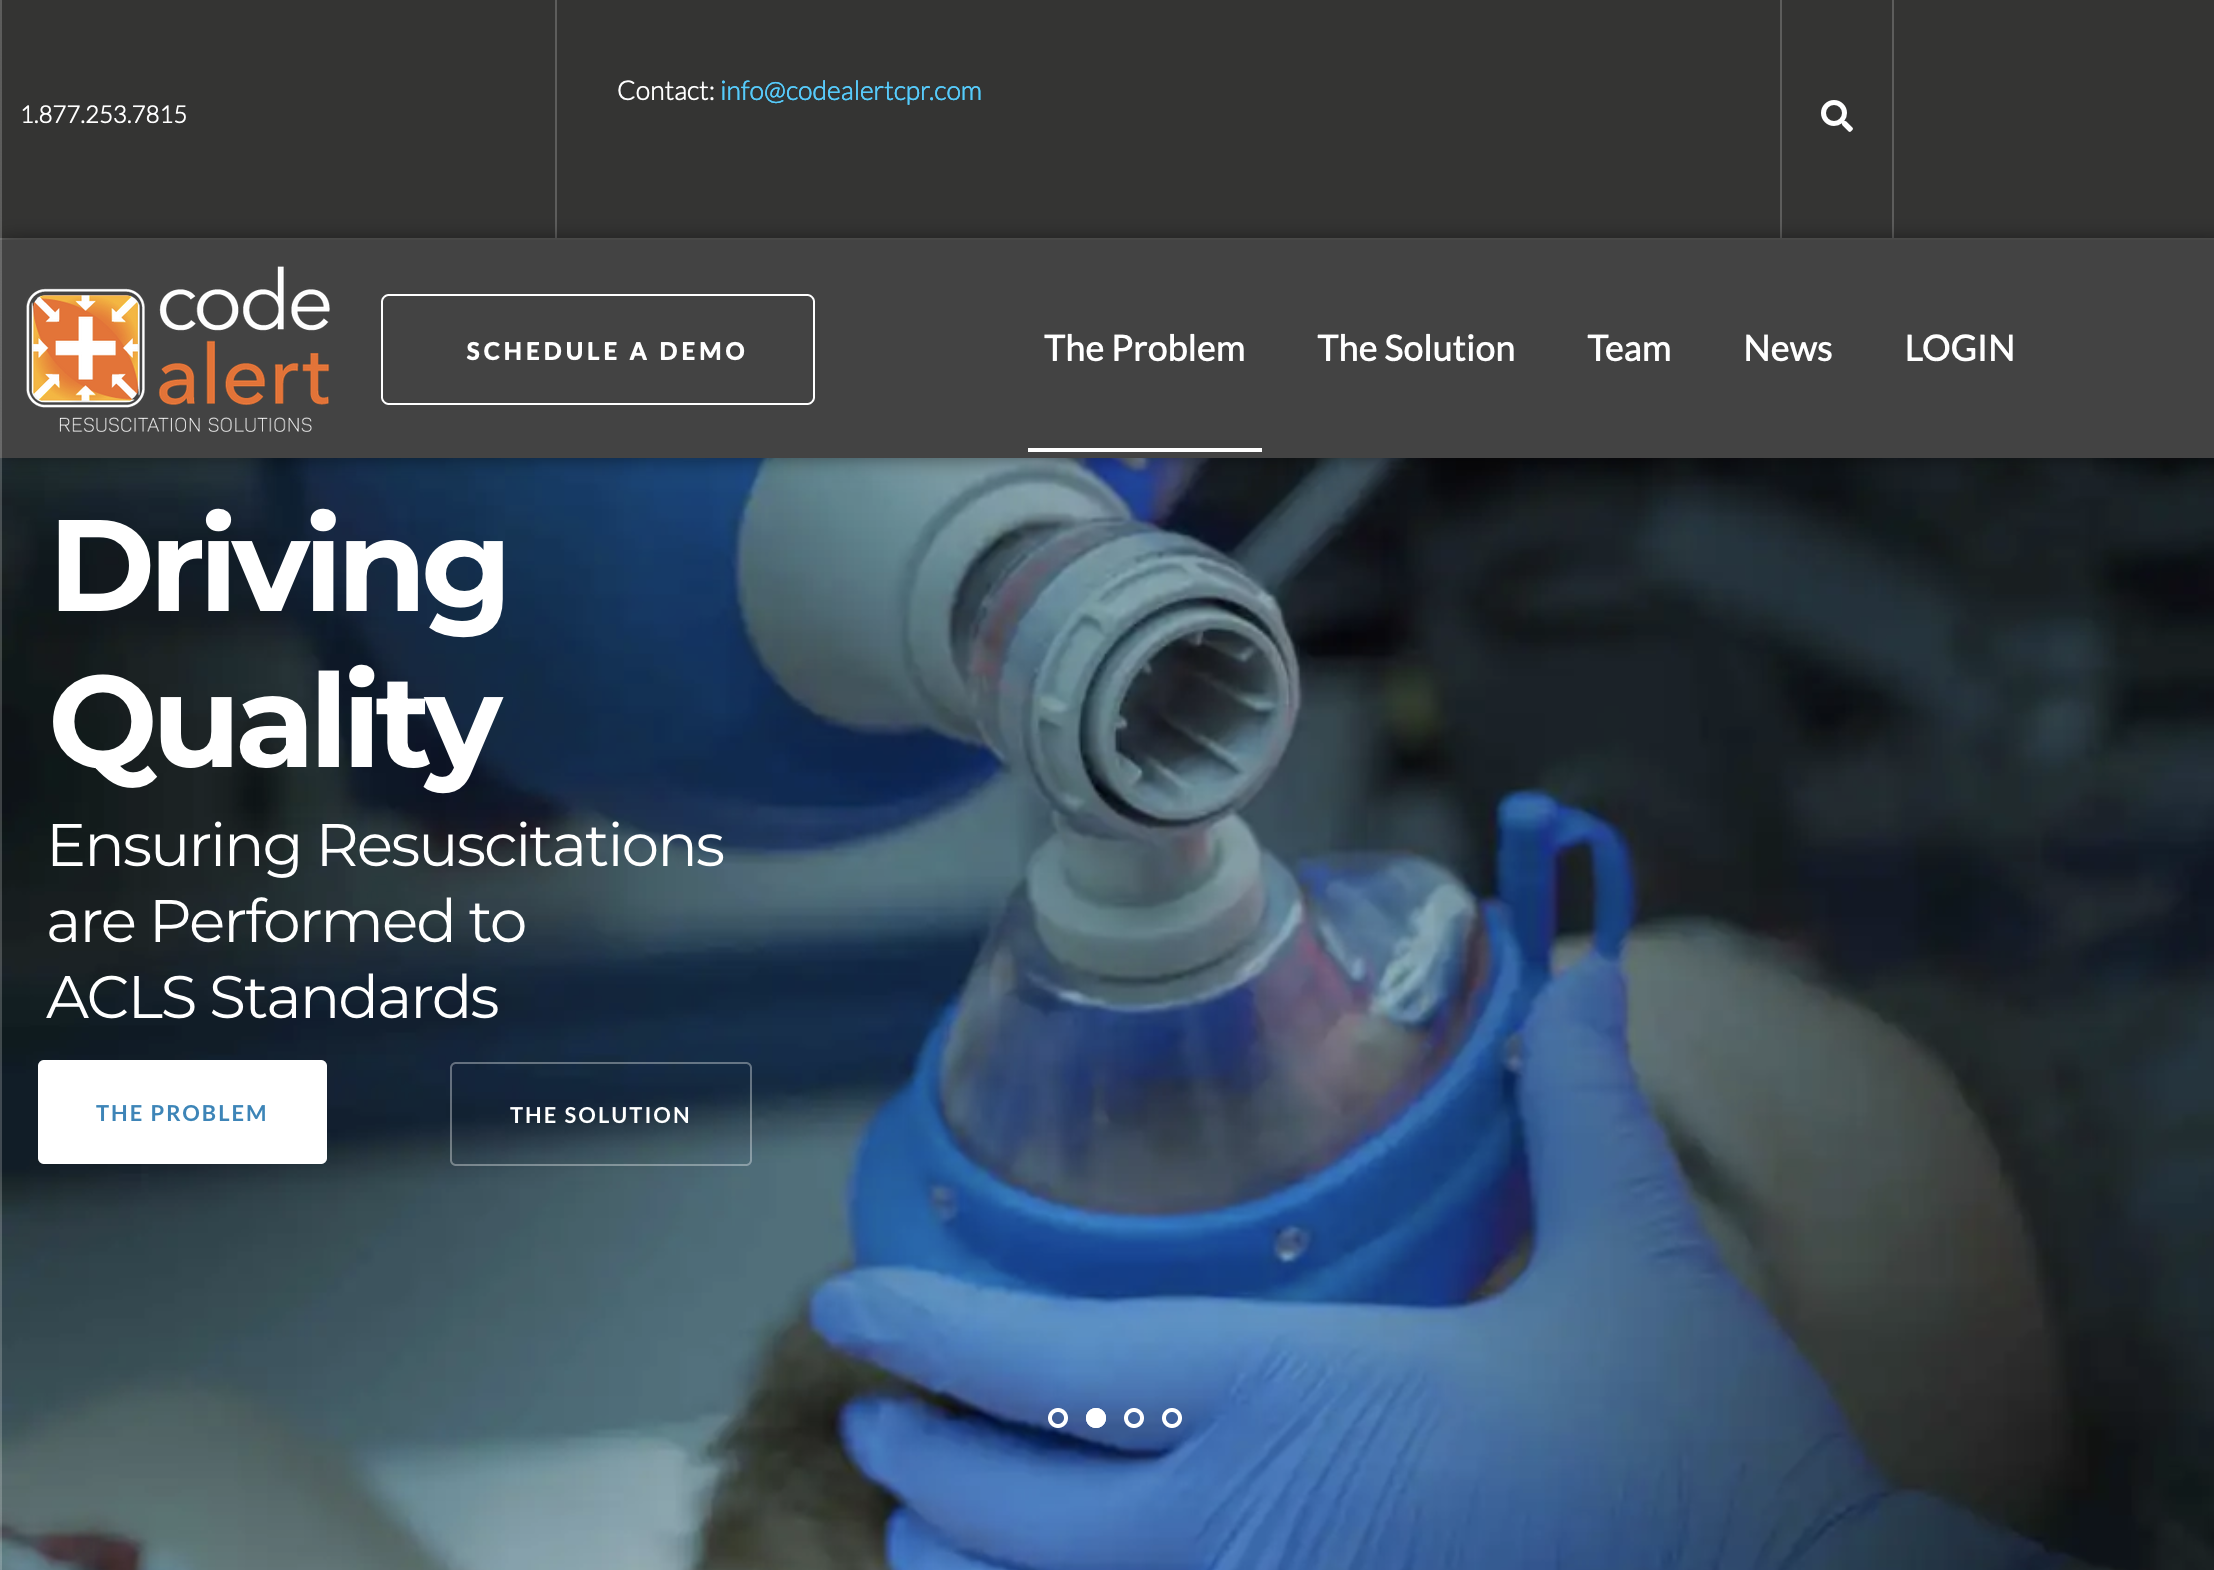Open The Problem navigation item
Screen dimensions: 2214x1570
tap(1145, 348)
